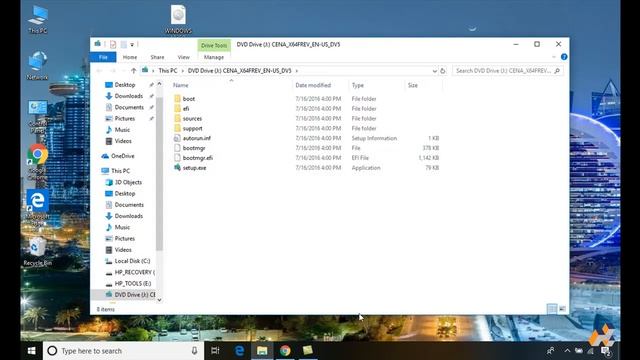Open the Share ribbon tab

[x=157, y=57]
